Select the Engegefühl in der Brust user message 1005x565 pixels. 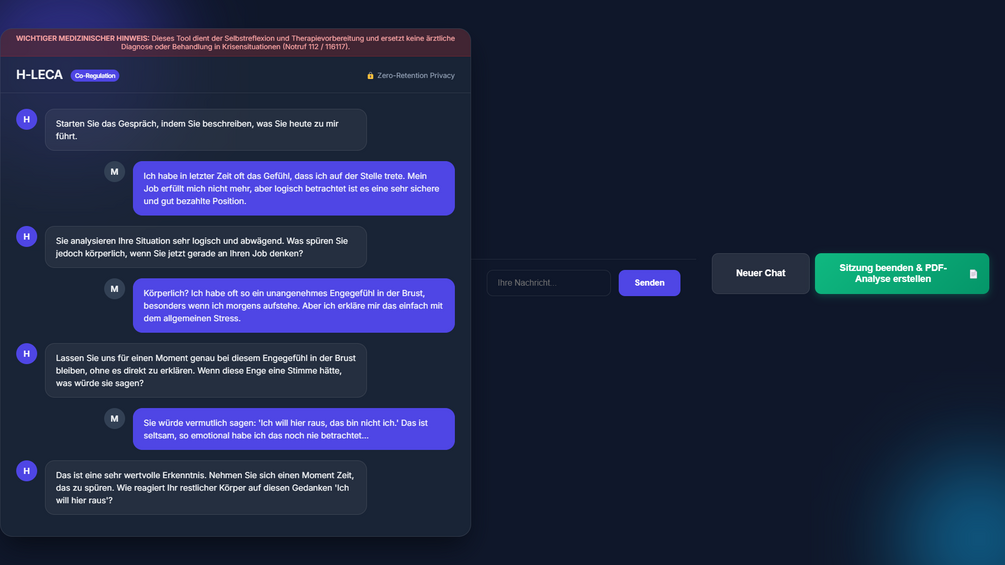(x=294, y=306)
